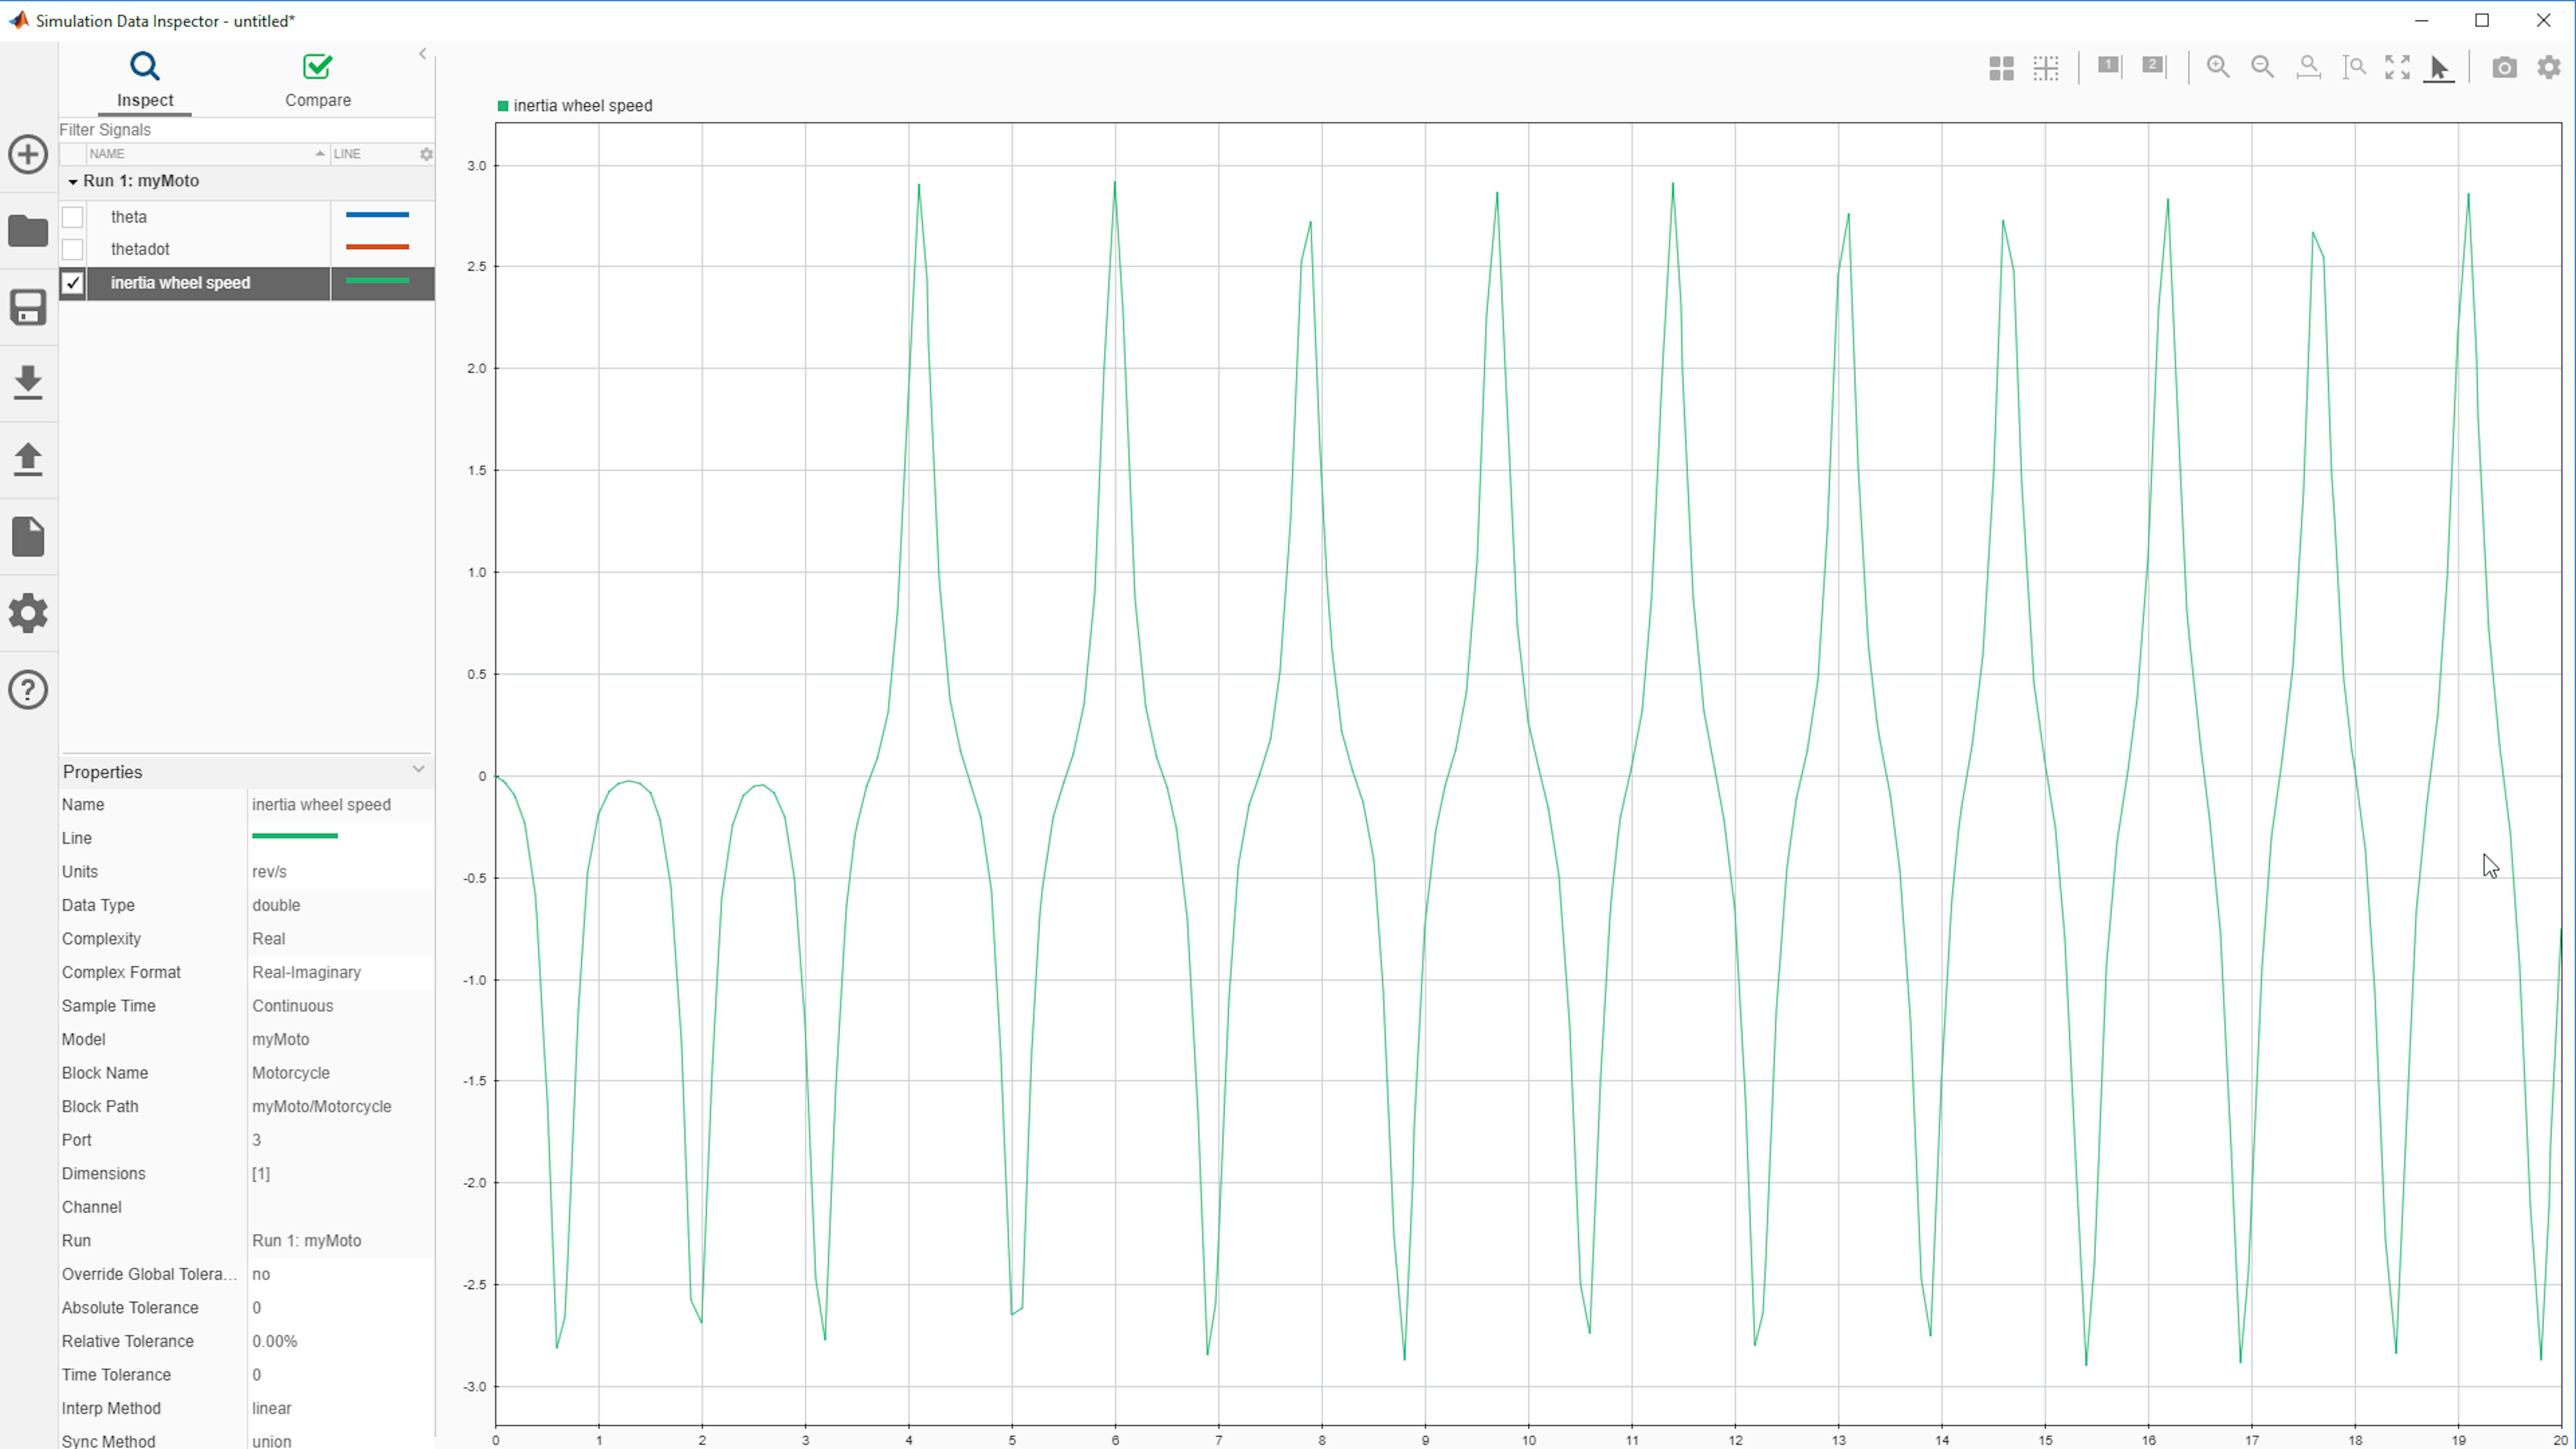Click the Sample Time value Continuous

pyautogui.click(x=293, y=1007)
